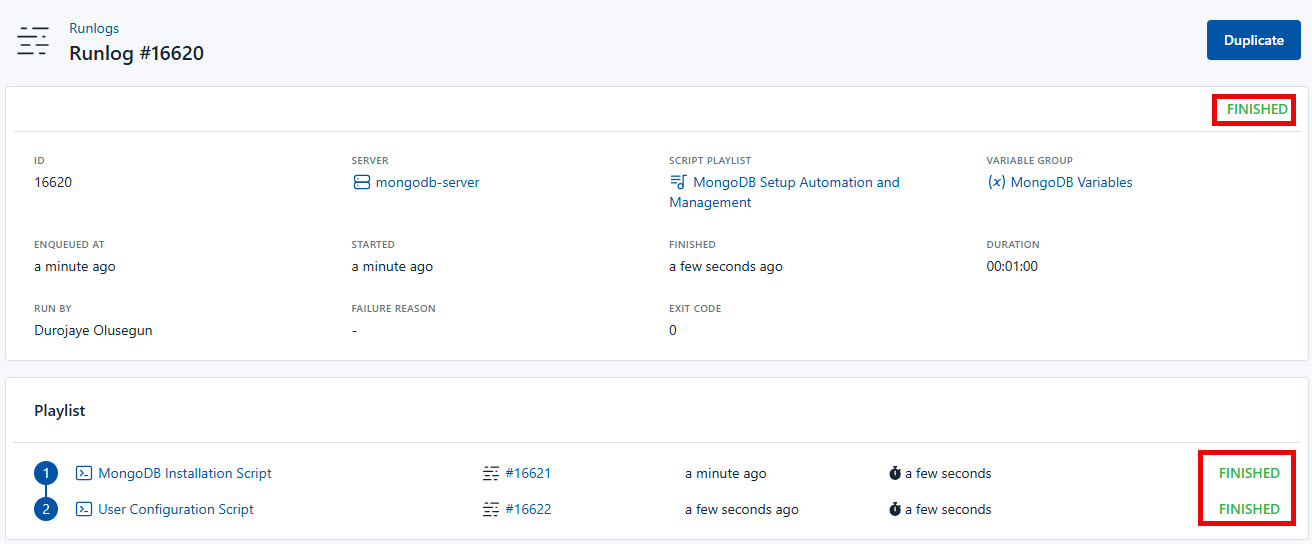The height and width of the screenshot is (544, 1312).
Task: Click the stopwatch icon in the first playlist row
Action: (x=895, y=473)
